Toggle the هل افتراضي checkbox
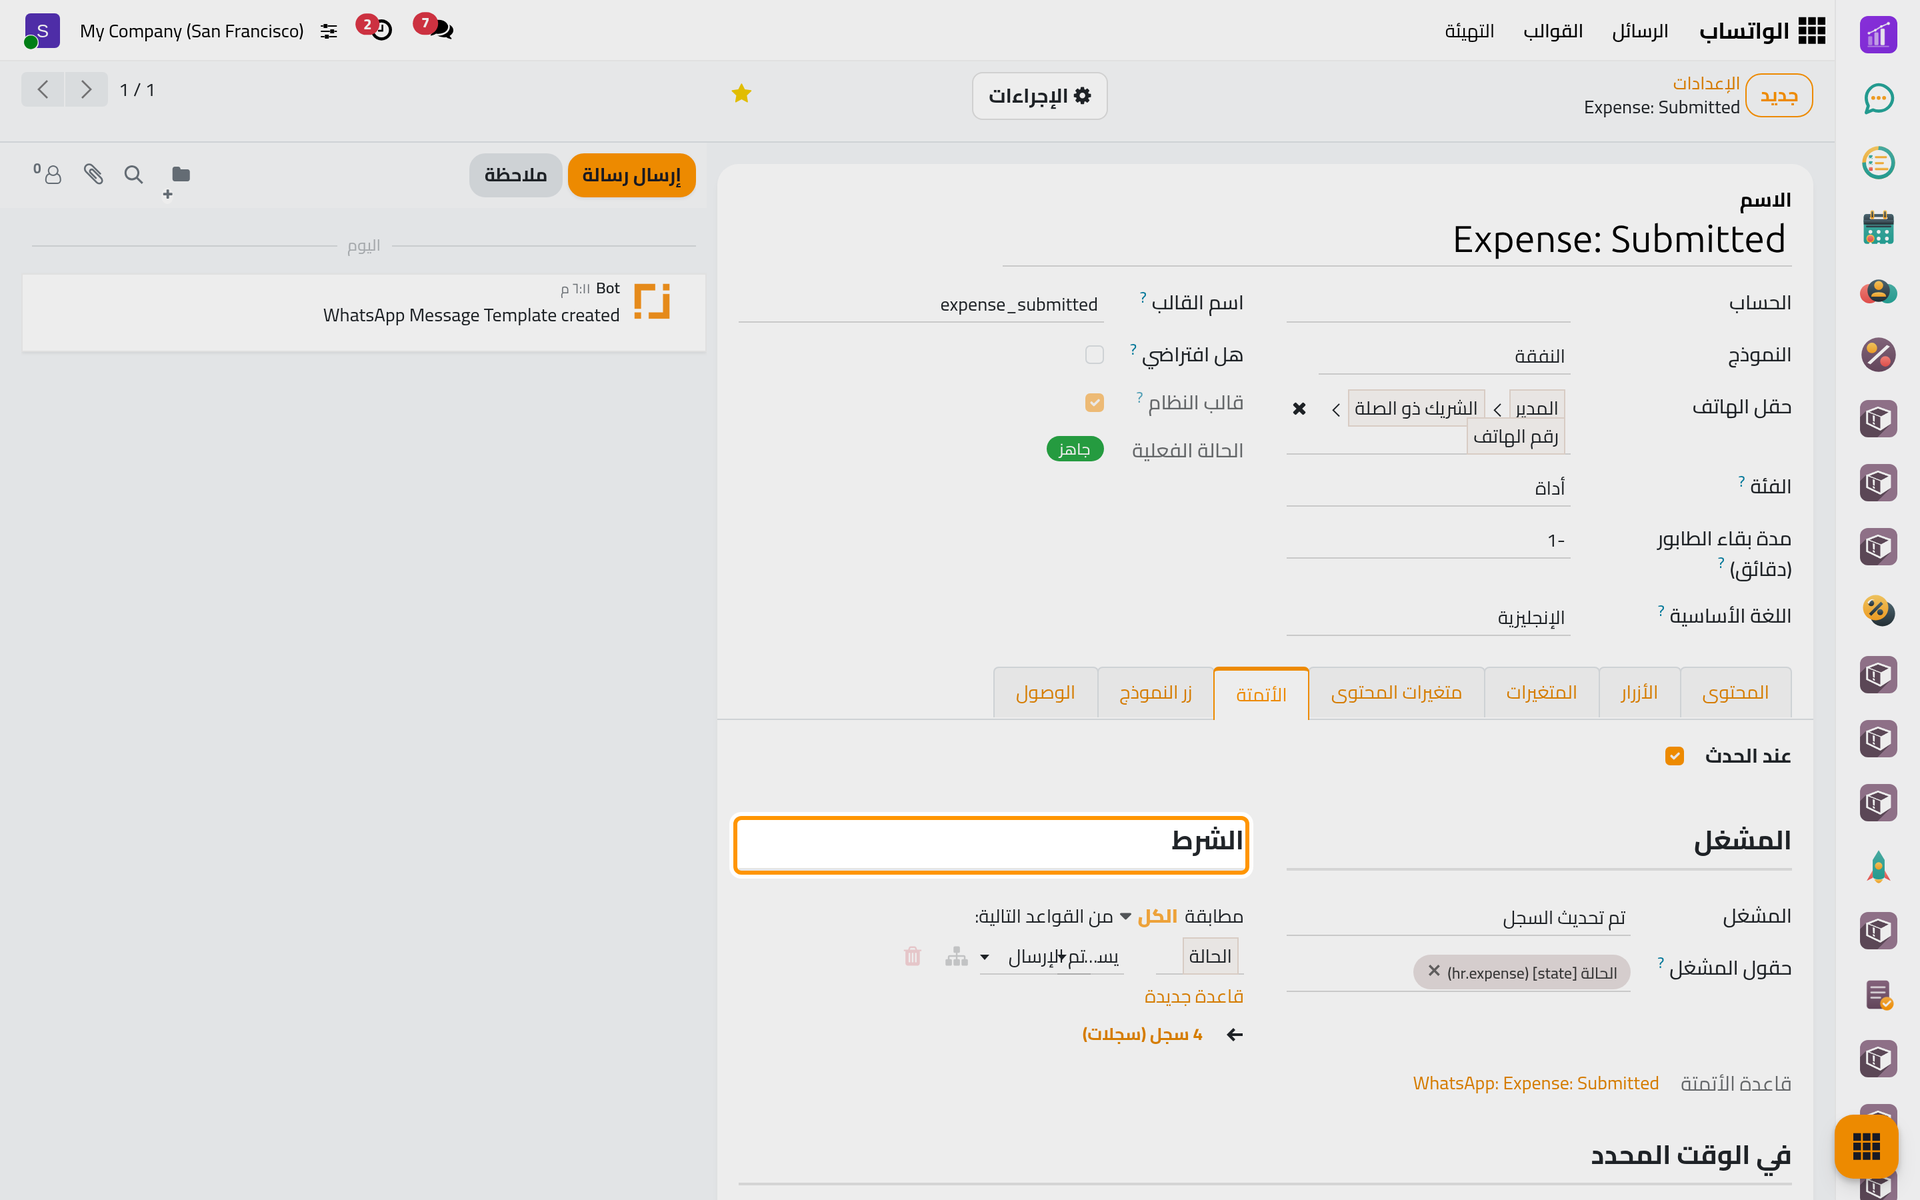 coord(1094,354)
